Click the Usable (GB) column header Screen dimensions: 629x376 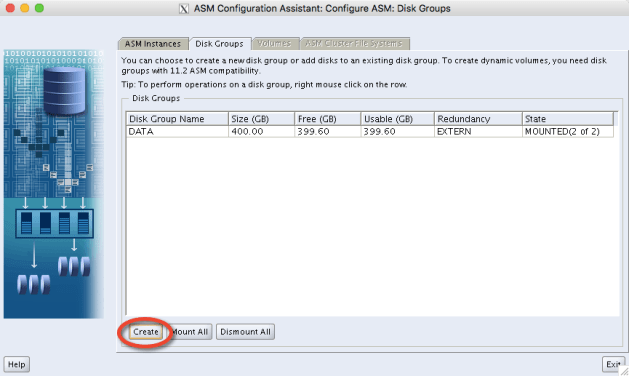tap(397, 119)
